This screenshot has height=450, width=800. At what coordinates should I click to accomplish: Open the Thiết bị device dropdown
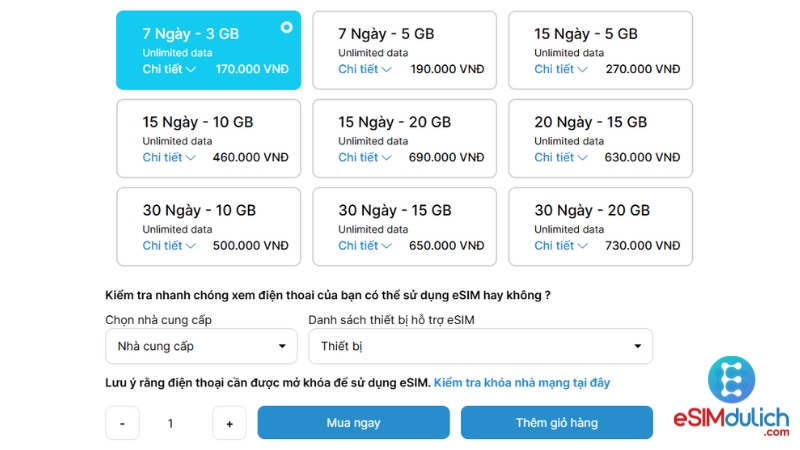coord(480,346)
